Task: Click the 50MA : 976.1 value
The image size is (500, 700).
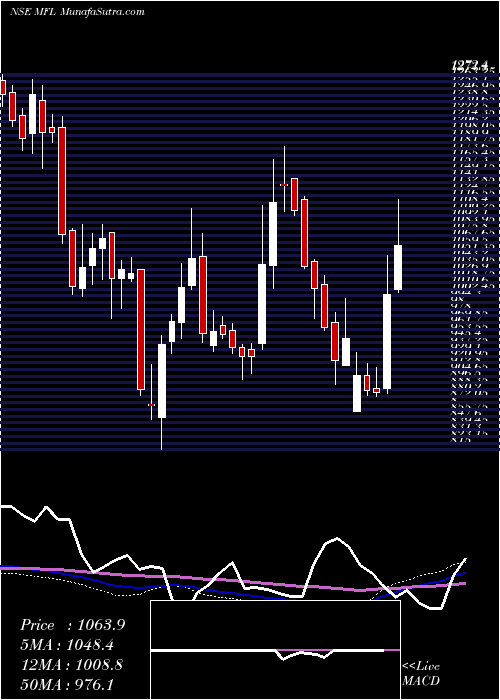Action: pyautogui.click(x=67, y=685)
